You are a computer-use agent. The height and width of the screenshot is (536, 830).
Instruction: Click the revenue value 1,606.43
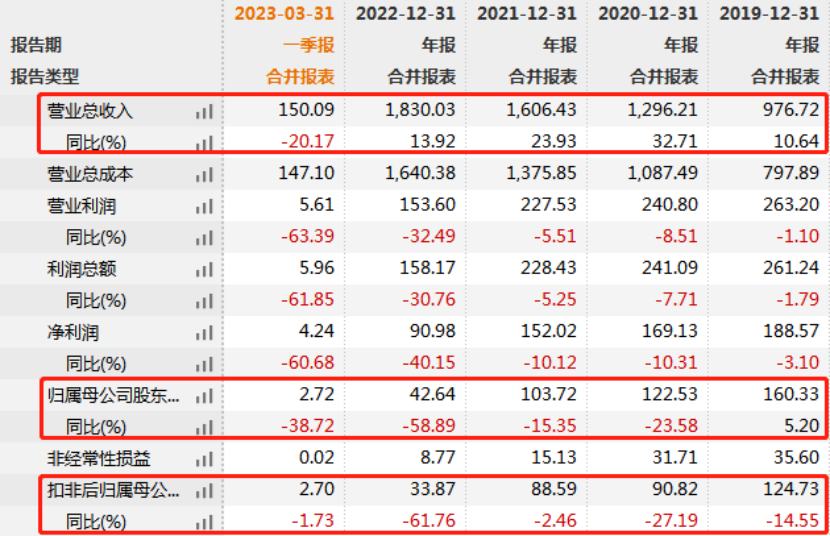tap(542, 110)
